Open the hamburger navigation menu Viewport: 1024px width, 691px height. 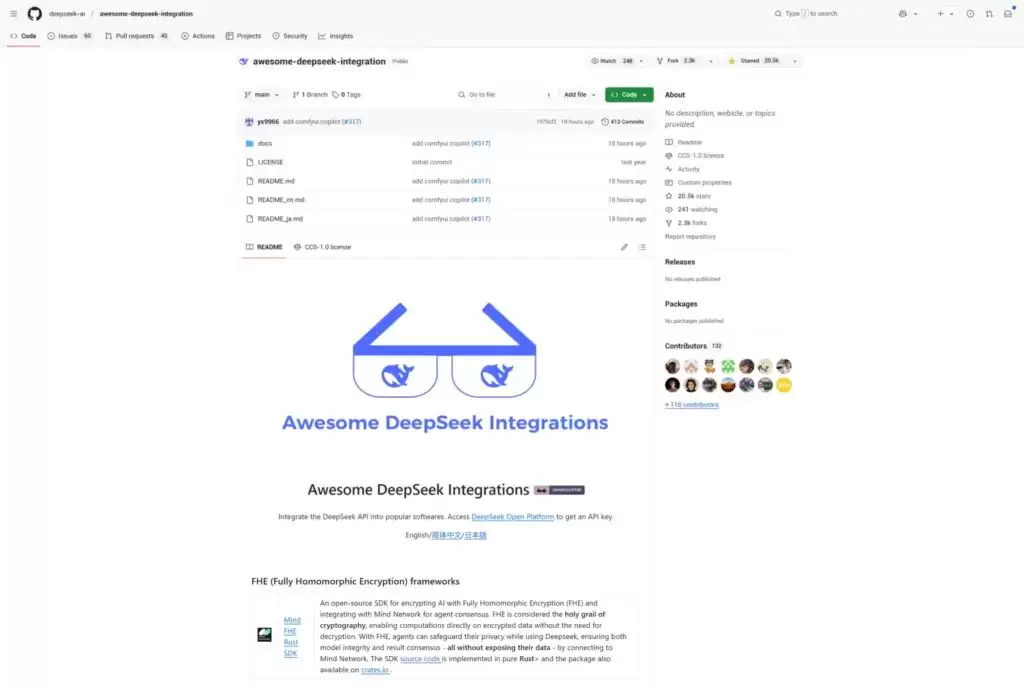[x=14, y=13]
